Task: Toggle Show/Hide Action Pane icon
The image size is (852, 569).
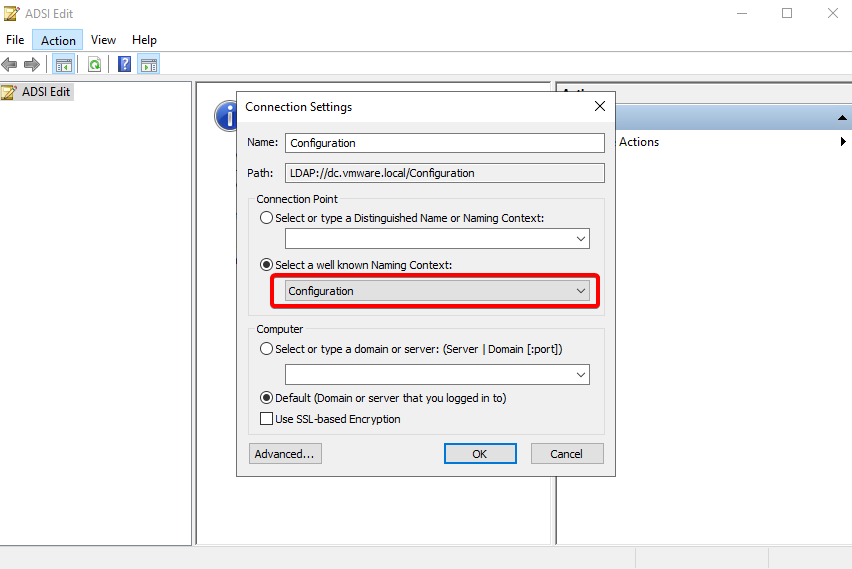Action: 149,65
